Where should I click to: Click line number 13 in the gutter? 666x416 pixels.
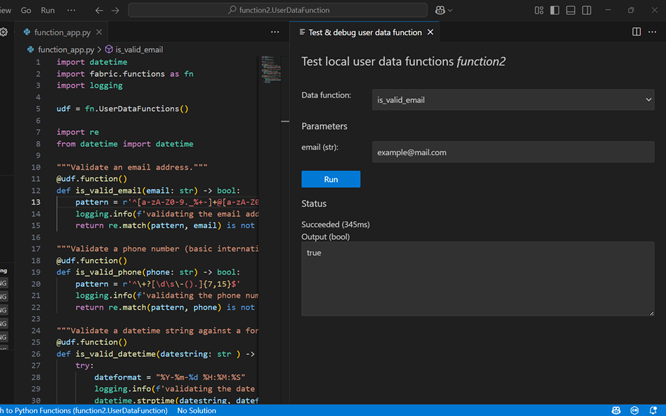[36, 202]
